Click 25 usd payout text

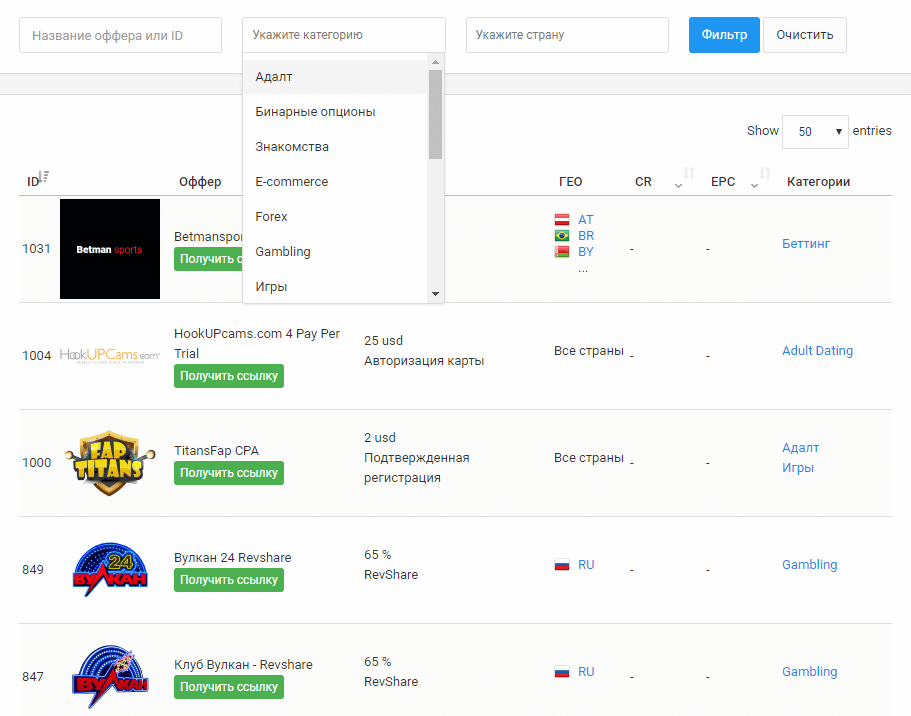383,341
